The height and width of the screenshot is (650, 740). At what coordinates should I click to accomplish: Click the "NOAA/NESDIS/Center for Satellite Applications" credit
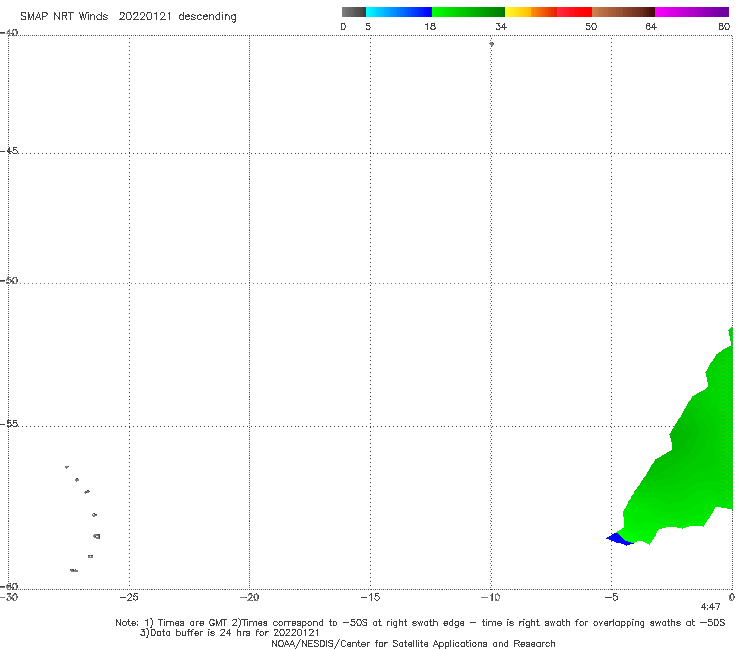[413, 643]
